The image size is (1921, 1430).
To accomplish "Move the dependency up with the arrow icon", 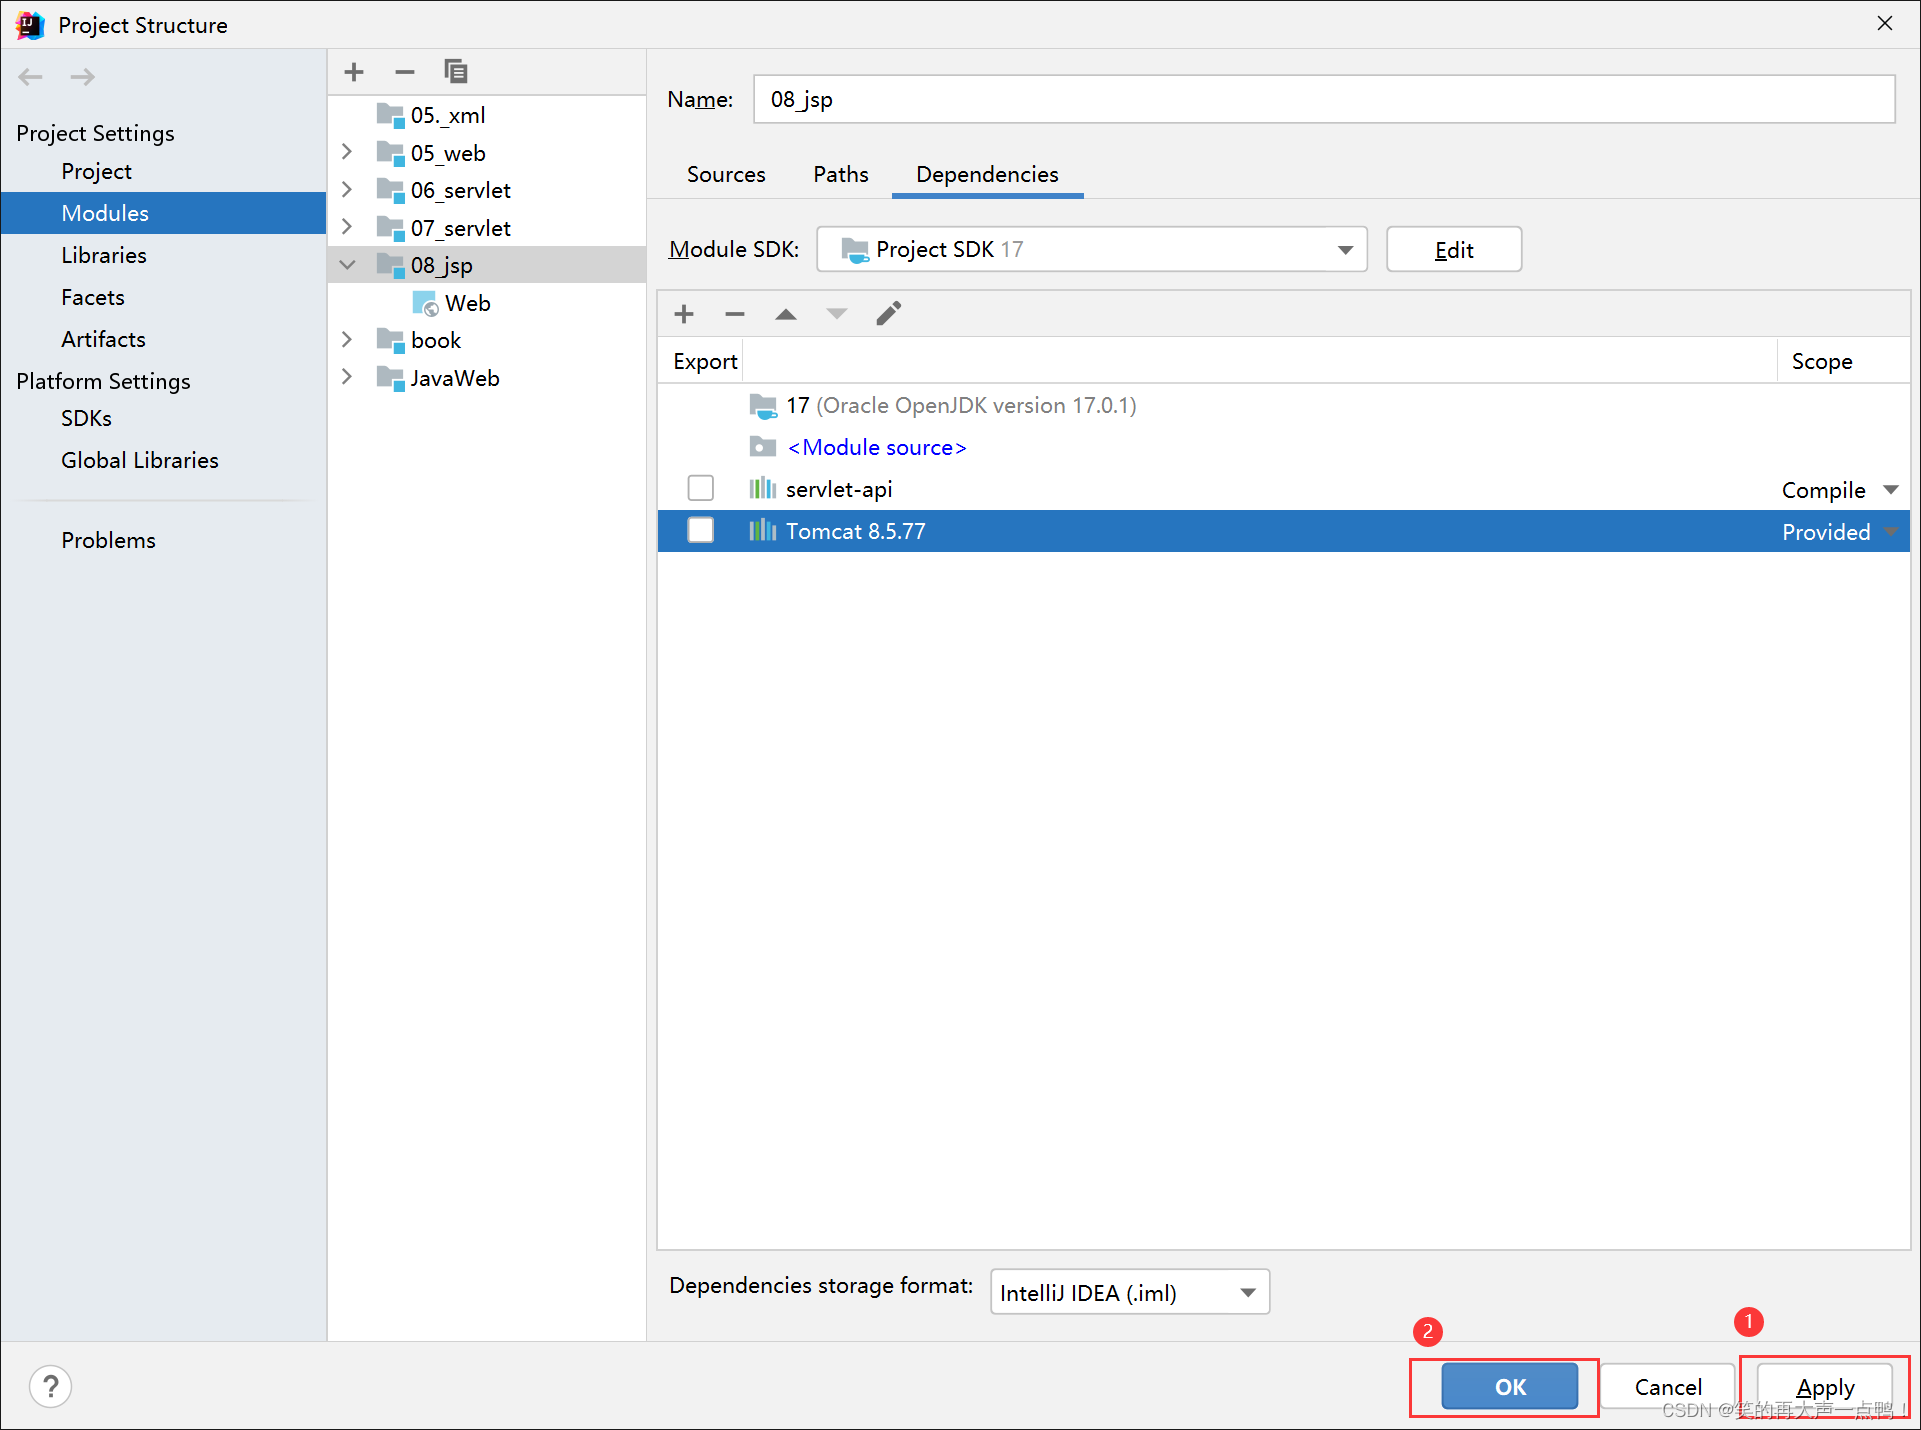I will 786,314.
